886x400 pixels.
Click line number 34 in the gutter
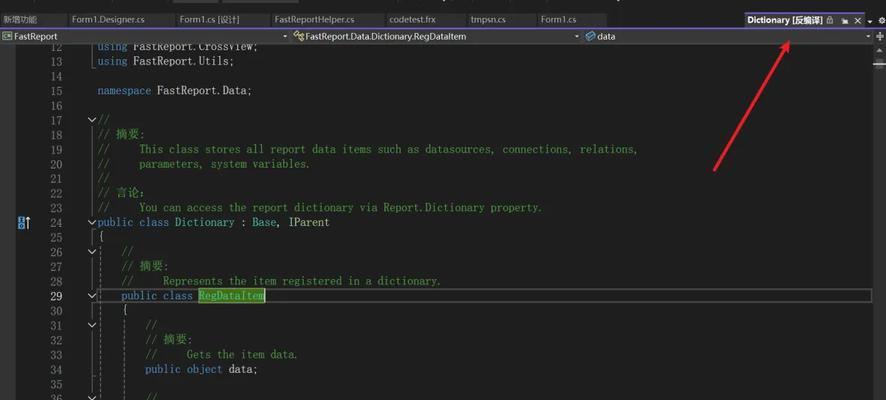click(56, 369)
